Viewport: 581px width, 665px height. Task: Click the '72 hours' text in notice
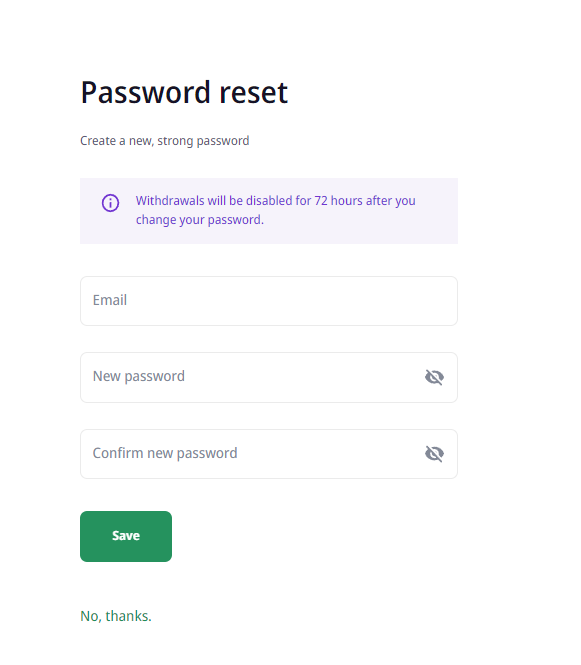point(338,201)
